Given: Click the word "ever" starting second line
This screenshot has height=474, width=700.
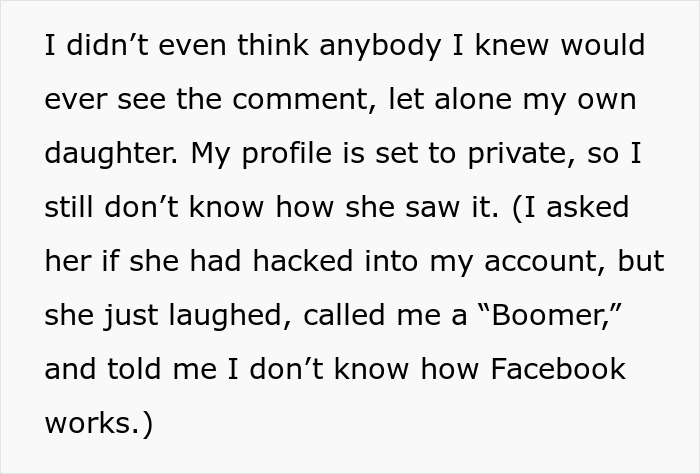Looking at the screenshot, I should click(72, 99).
